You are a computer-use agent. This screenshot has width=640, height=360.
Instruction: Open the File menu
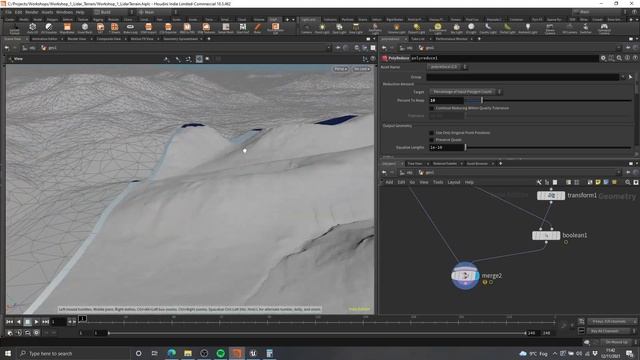tap(9, 12)
